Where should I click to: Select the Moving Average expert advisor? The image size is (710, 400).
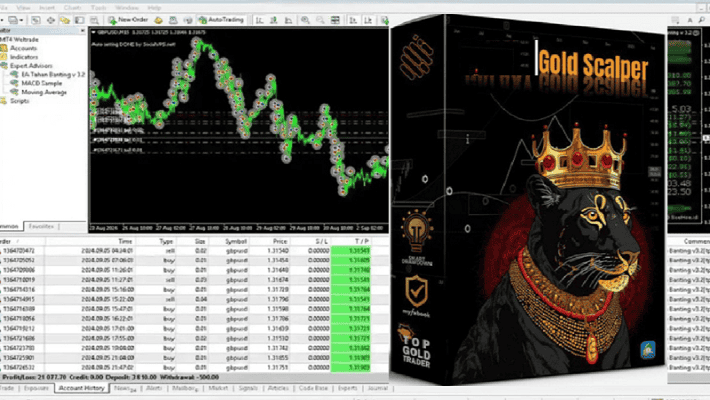point(44,92)
